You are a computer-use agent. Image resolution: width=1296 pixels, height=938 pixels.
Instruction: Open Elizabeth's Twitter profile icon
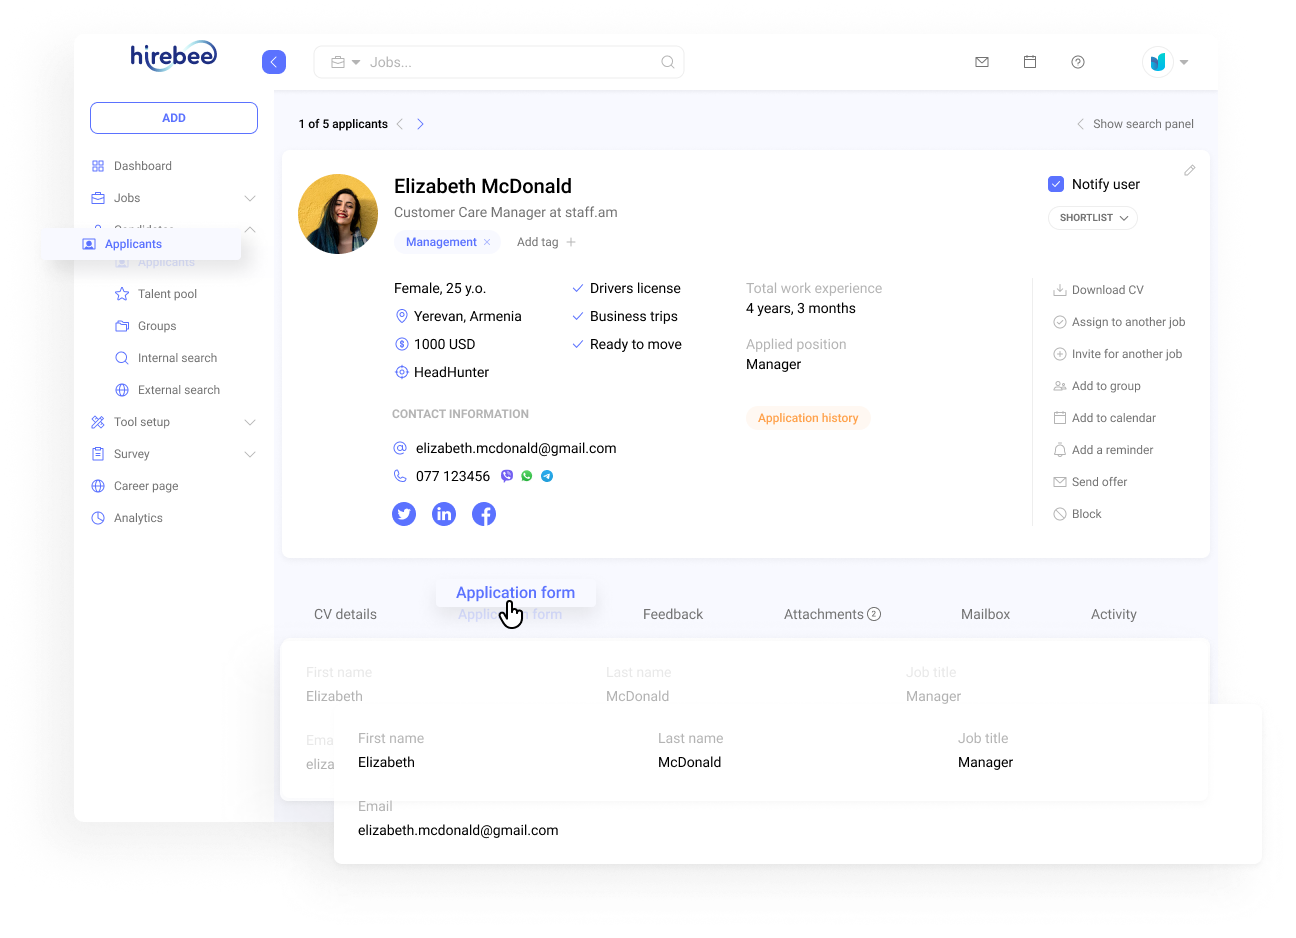(x=404, y=514)
